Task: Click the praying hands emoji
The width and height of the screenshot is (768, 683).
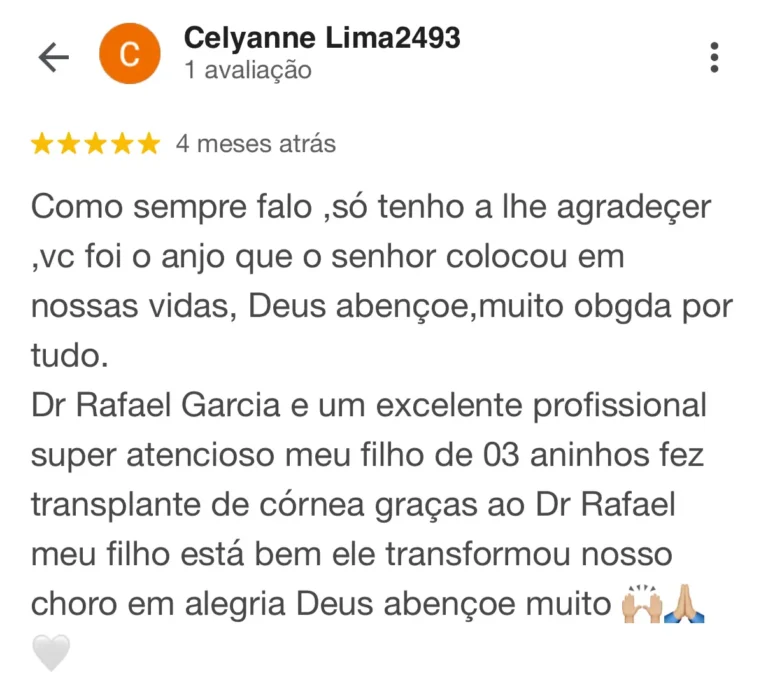Action: 684,603
